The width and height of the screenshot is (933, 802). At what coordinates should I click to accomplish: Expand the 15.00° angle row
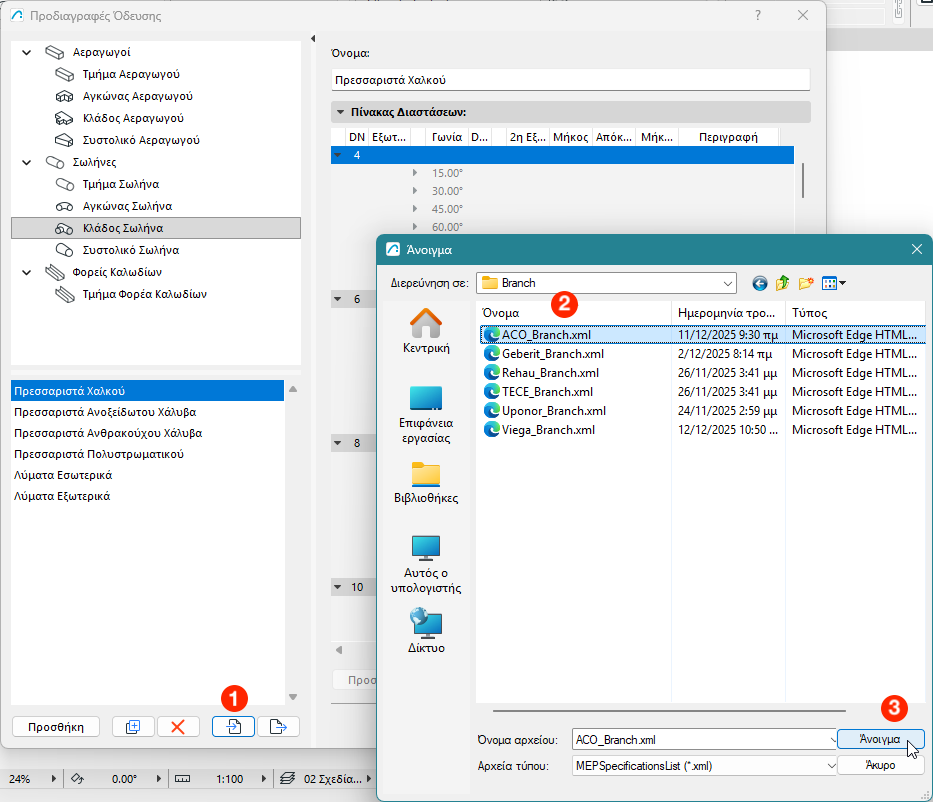(x=415, y=173)
